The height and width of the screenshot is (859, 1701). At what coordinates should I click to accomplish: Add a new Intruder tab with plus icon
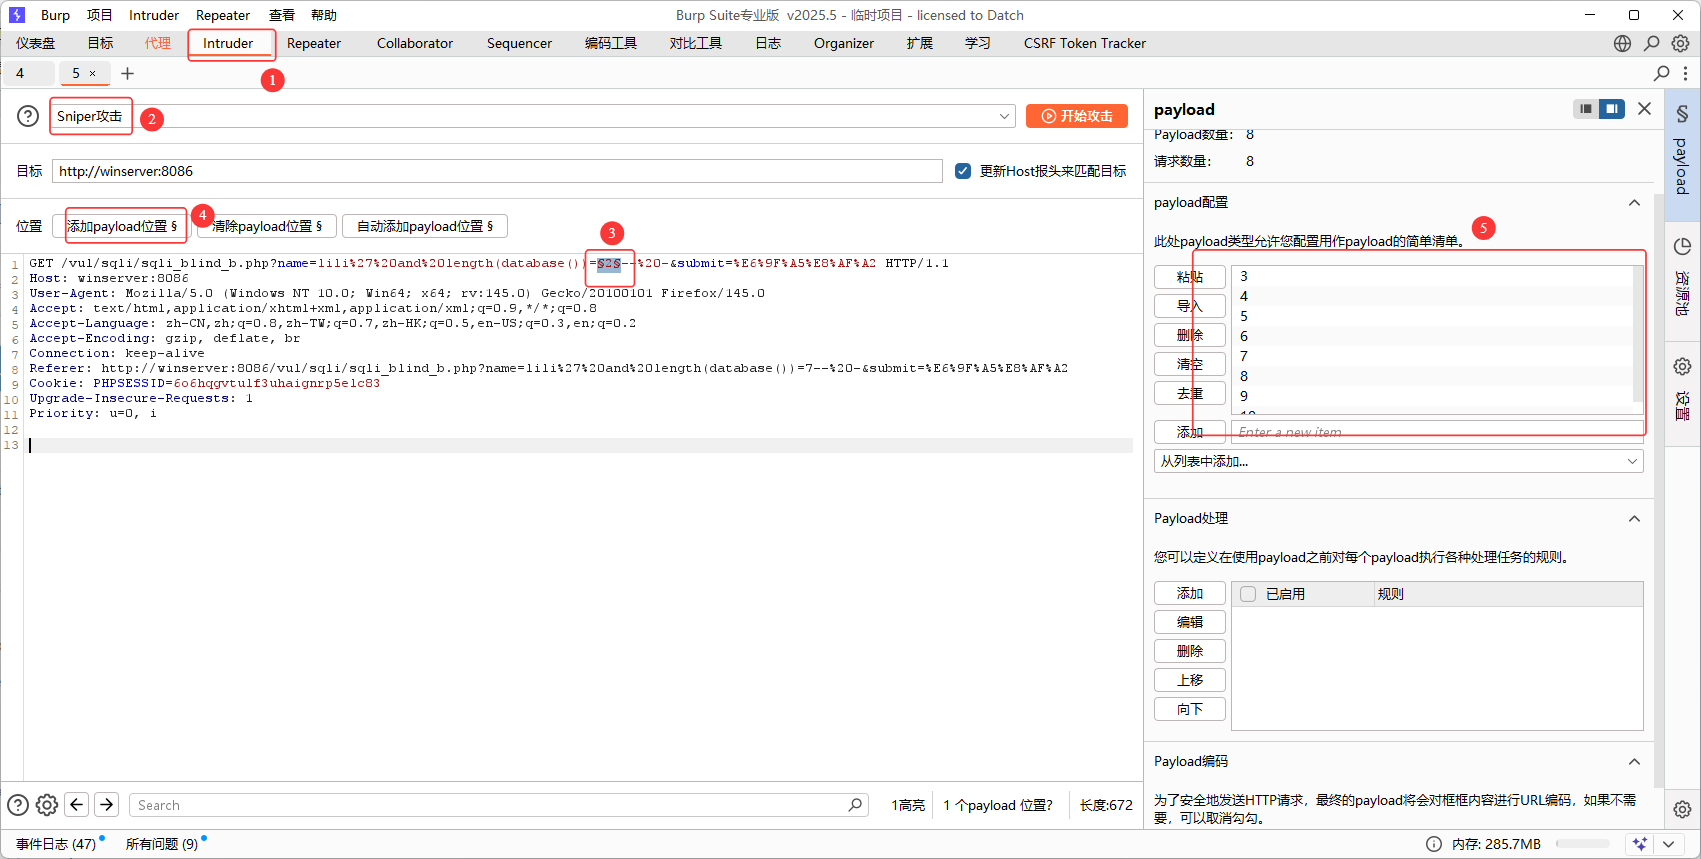point(127,73)
